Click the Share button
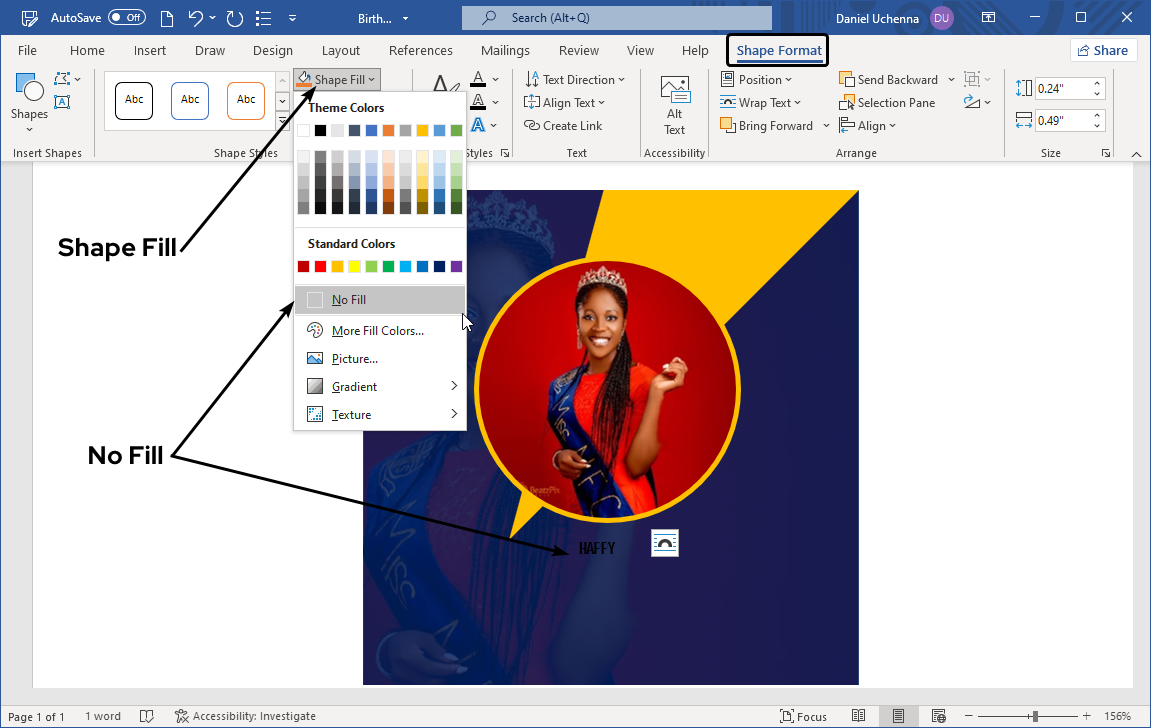The height and width of the screenshot is (728, 1151). (1102, 51)
